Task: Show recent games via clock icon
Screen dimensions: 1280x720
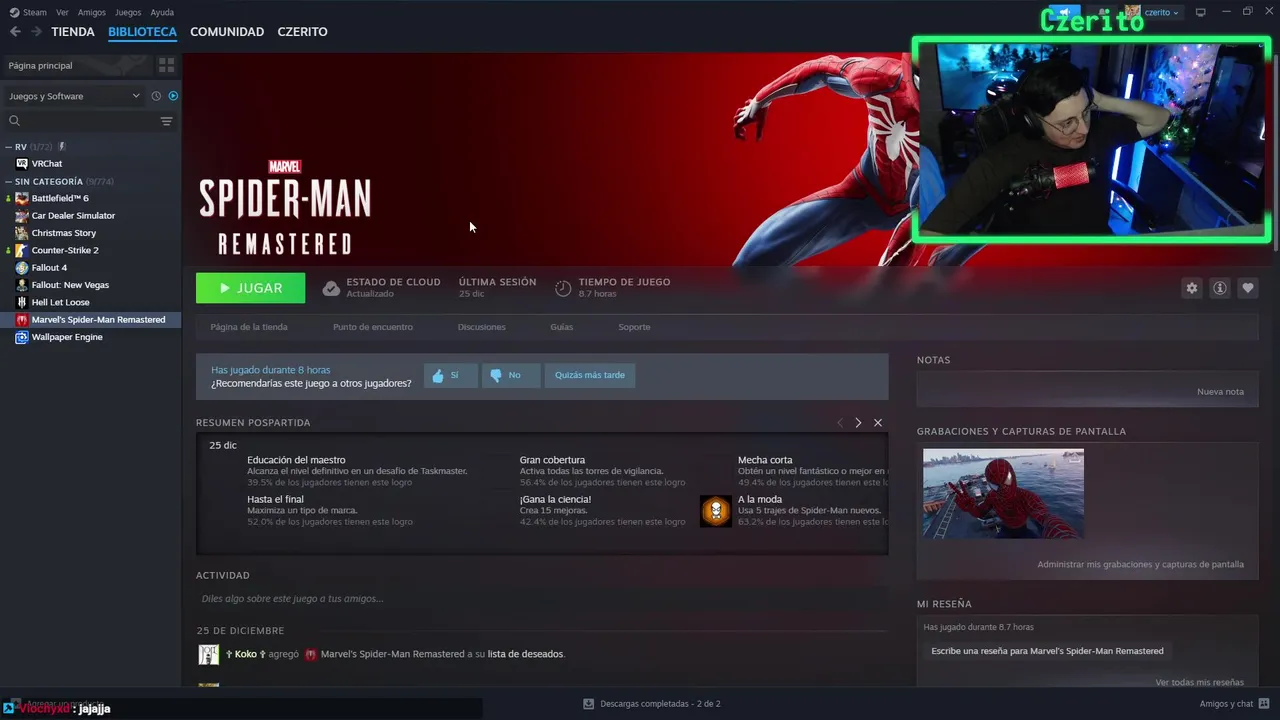Action: (156, 96)
